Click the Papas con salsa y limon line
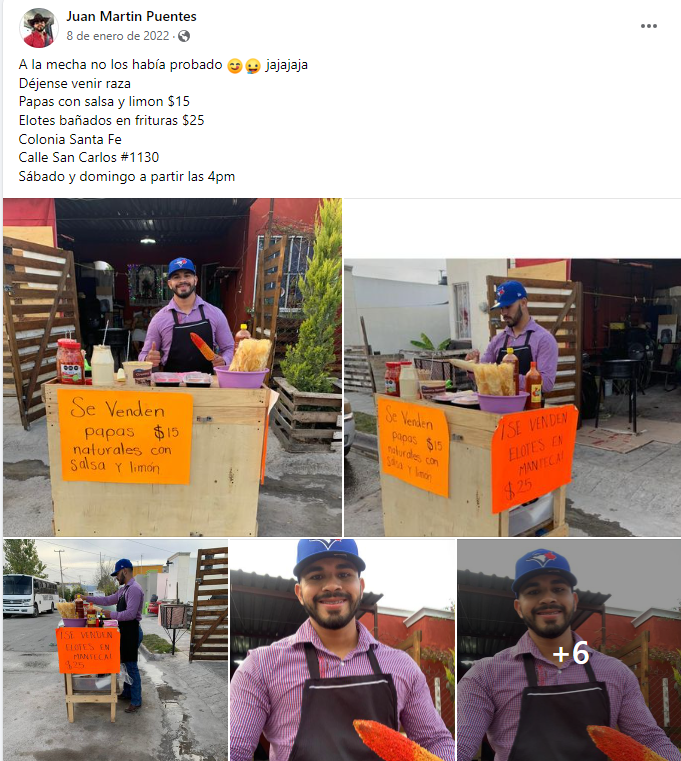Image resolution: width=681 pixels, height=761 pixels. [104, 101]
